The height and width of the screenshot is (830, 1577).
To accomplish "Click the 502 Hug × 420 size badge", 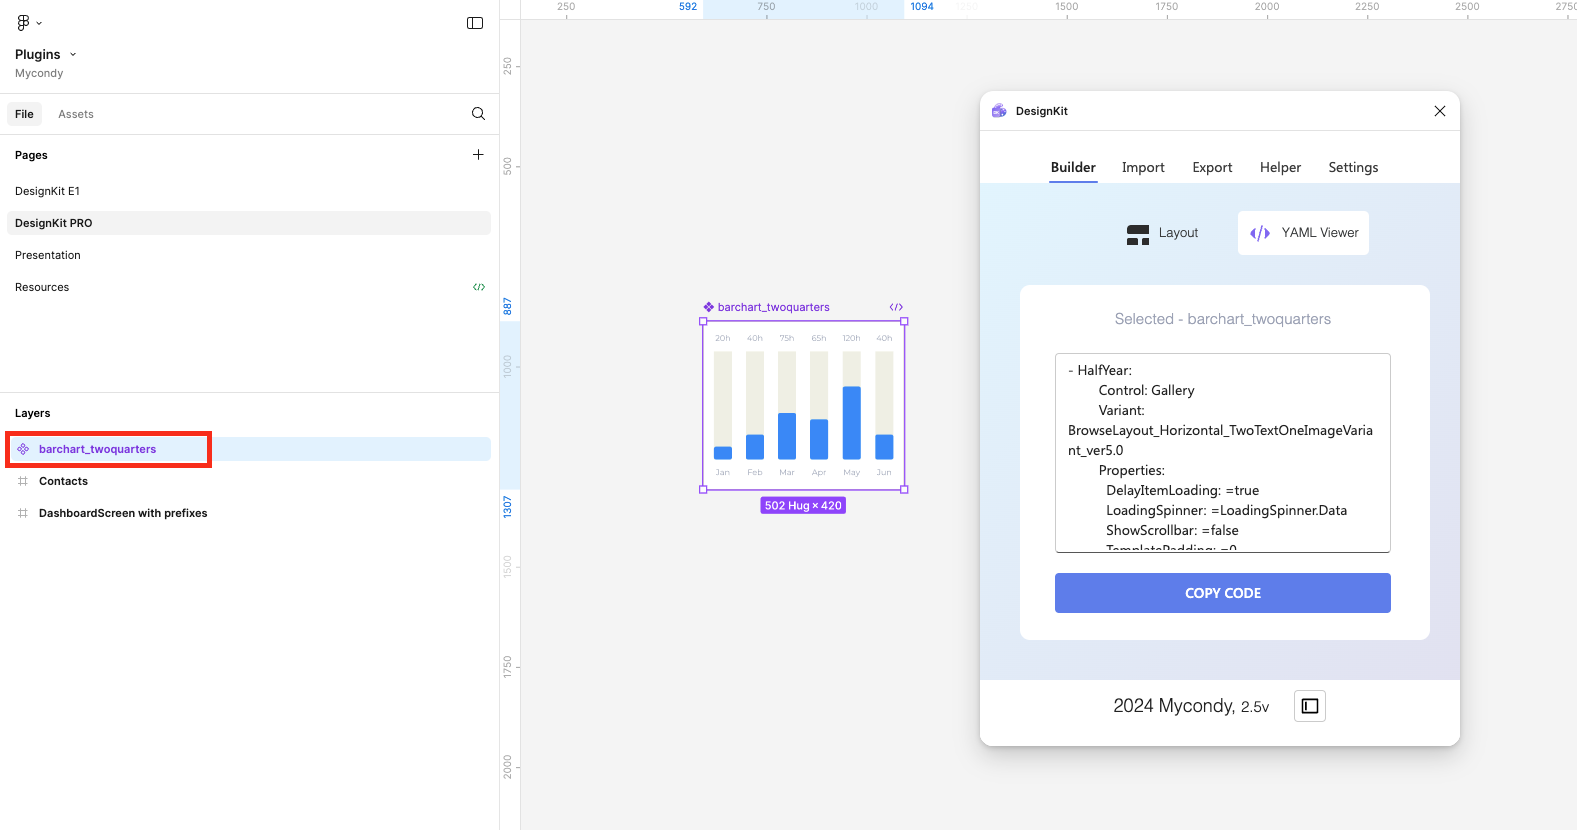I will click(x=803, y=506).
